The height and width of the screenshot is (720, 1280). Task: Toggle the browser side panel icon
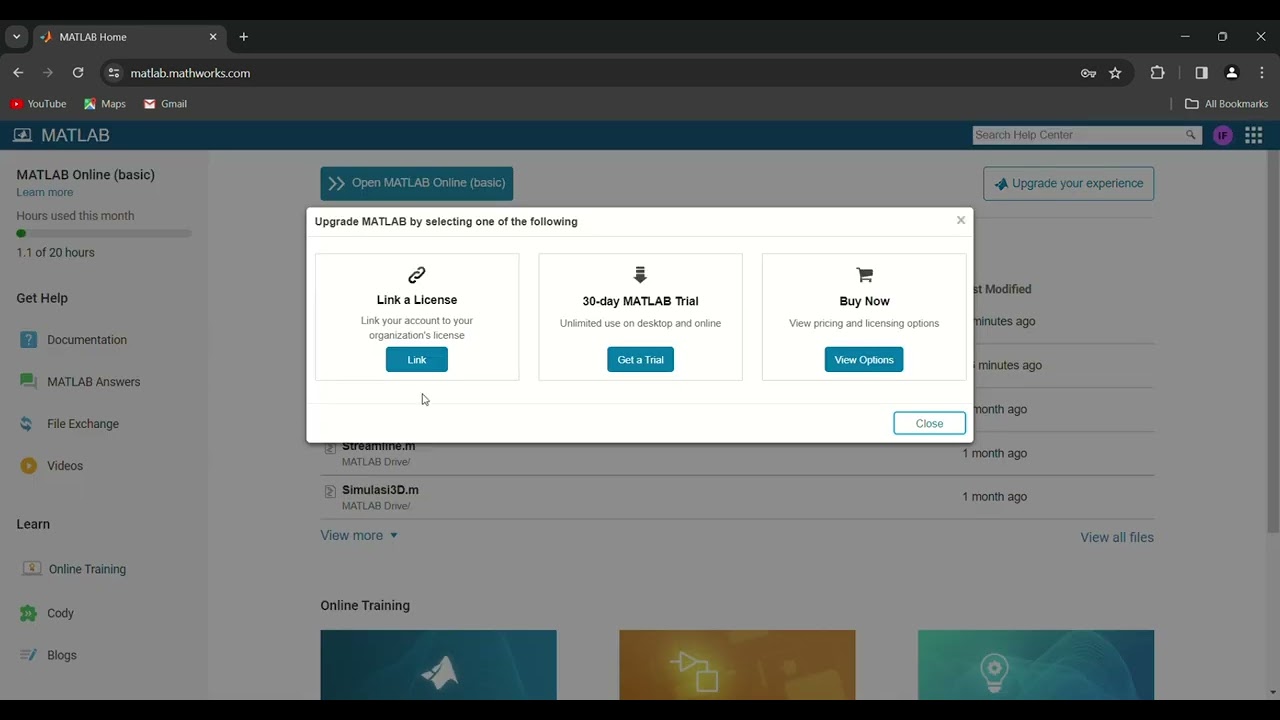[x=1201, y=73]
